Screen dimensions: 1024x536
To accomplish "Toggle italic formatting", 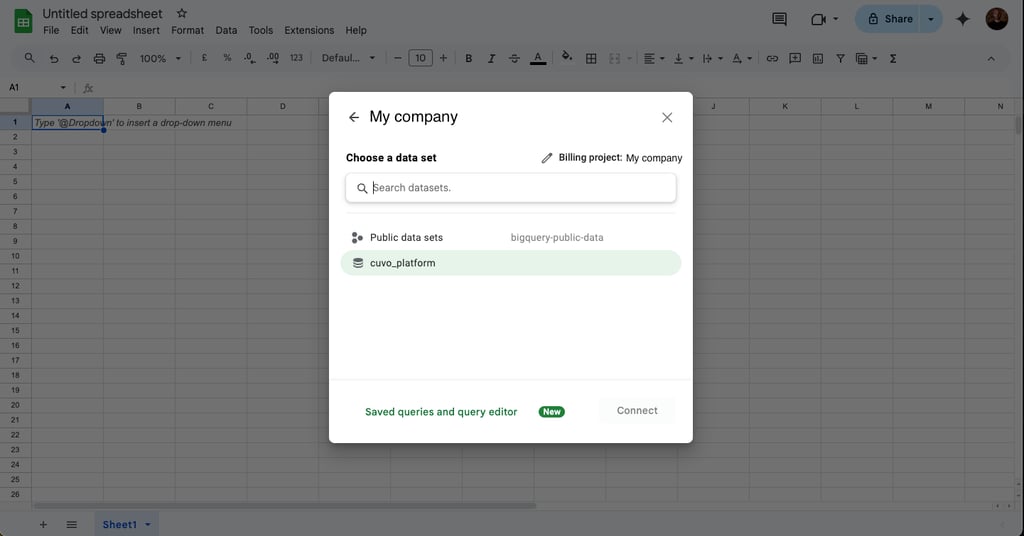I will 491,59.
